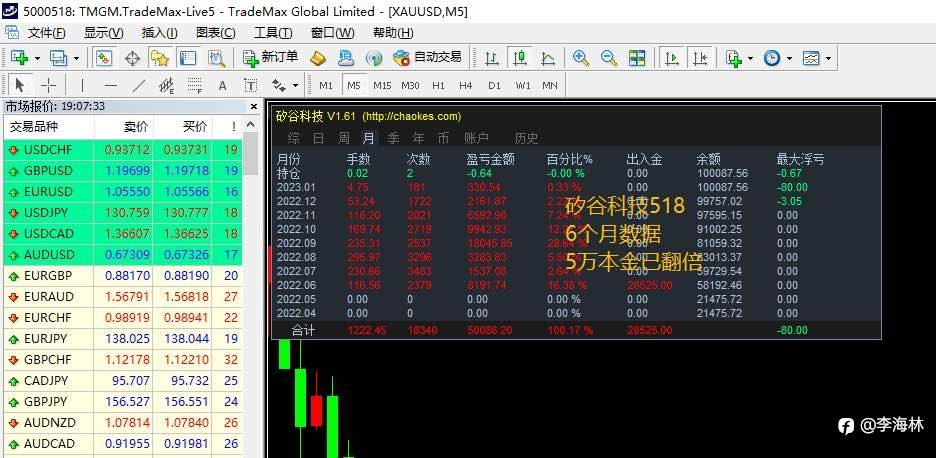936x458 pixels.
Task: Open the 历史 tab in statistics panel
Action: (526, 139)
